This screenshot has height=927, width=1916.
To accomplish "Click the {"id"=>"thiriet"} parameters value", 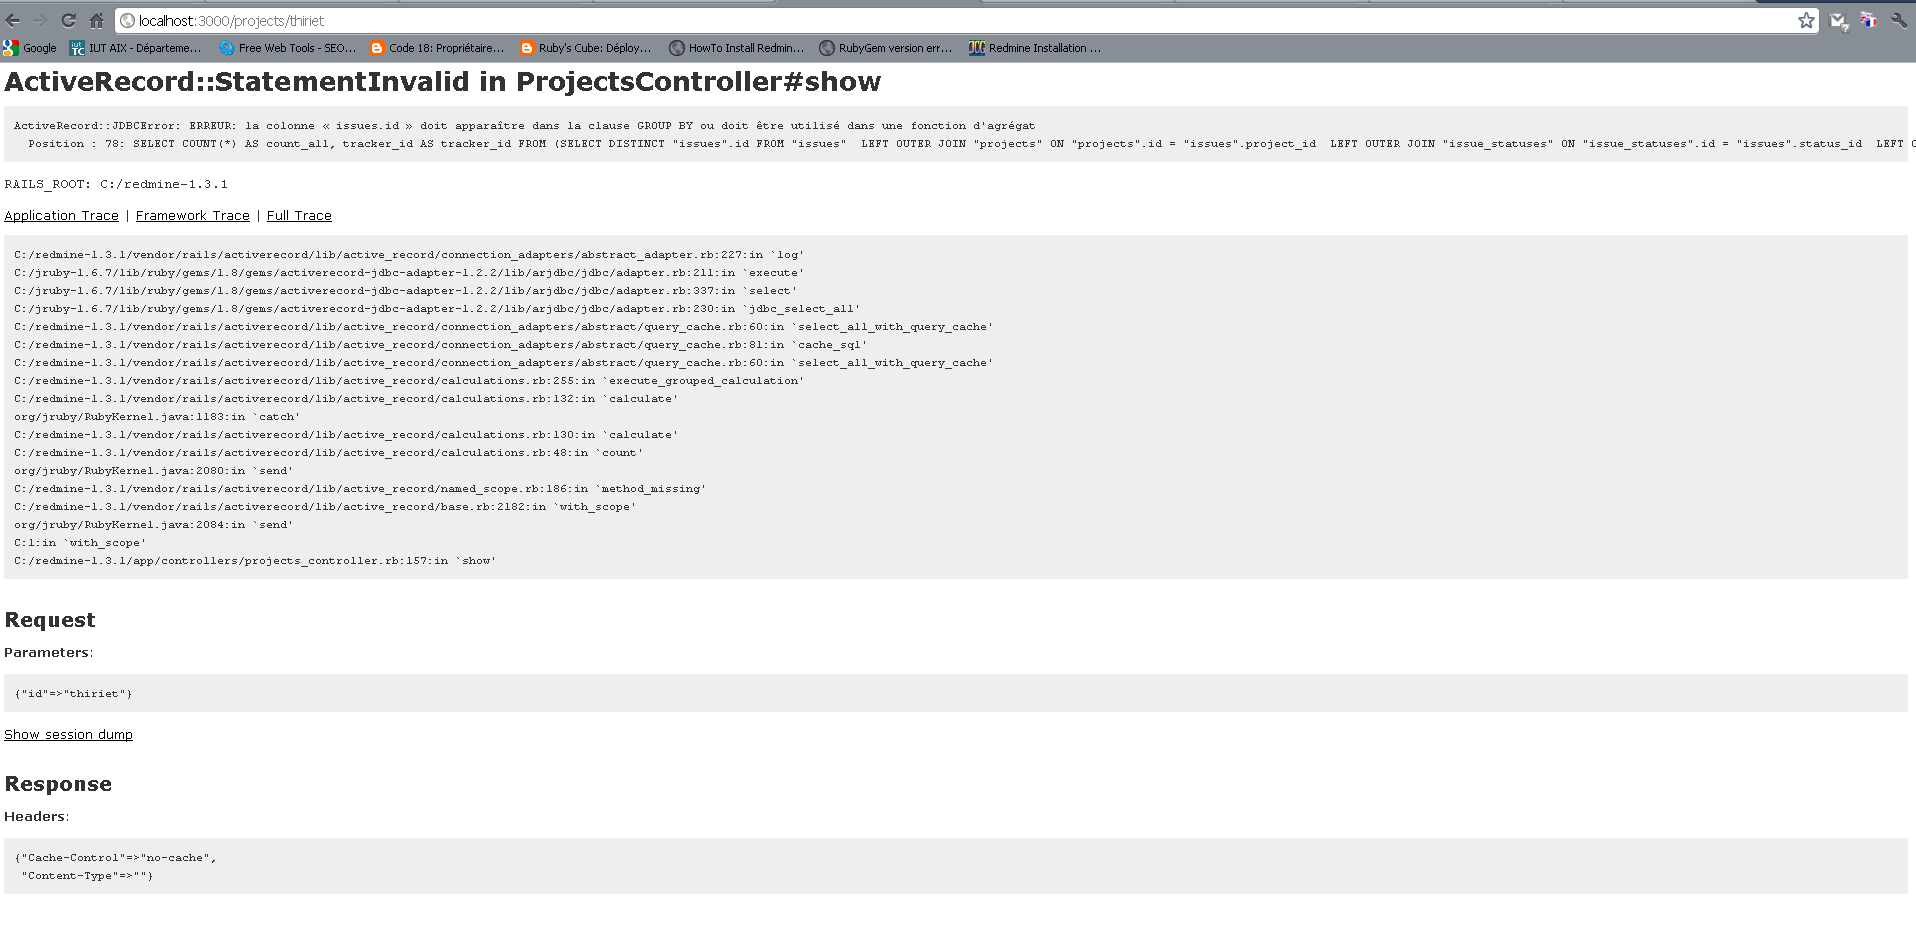I will point(73,694).
